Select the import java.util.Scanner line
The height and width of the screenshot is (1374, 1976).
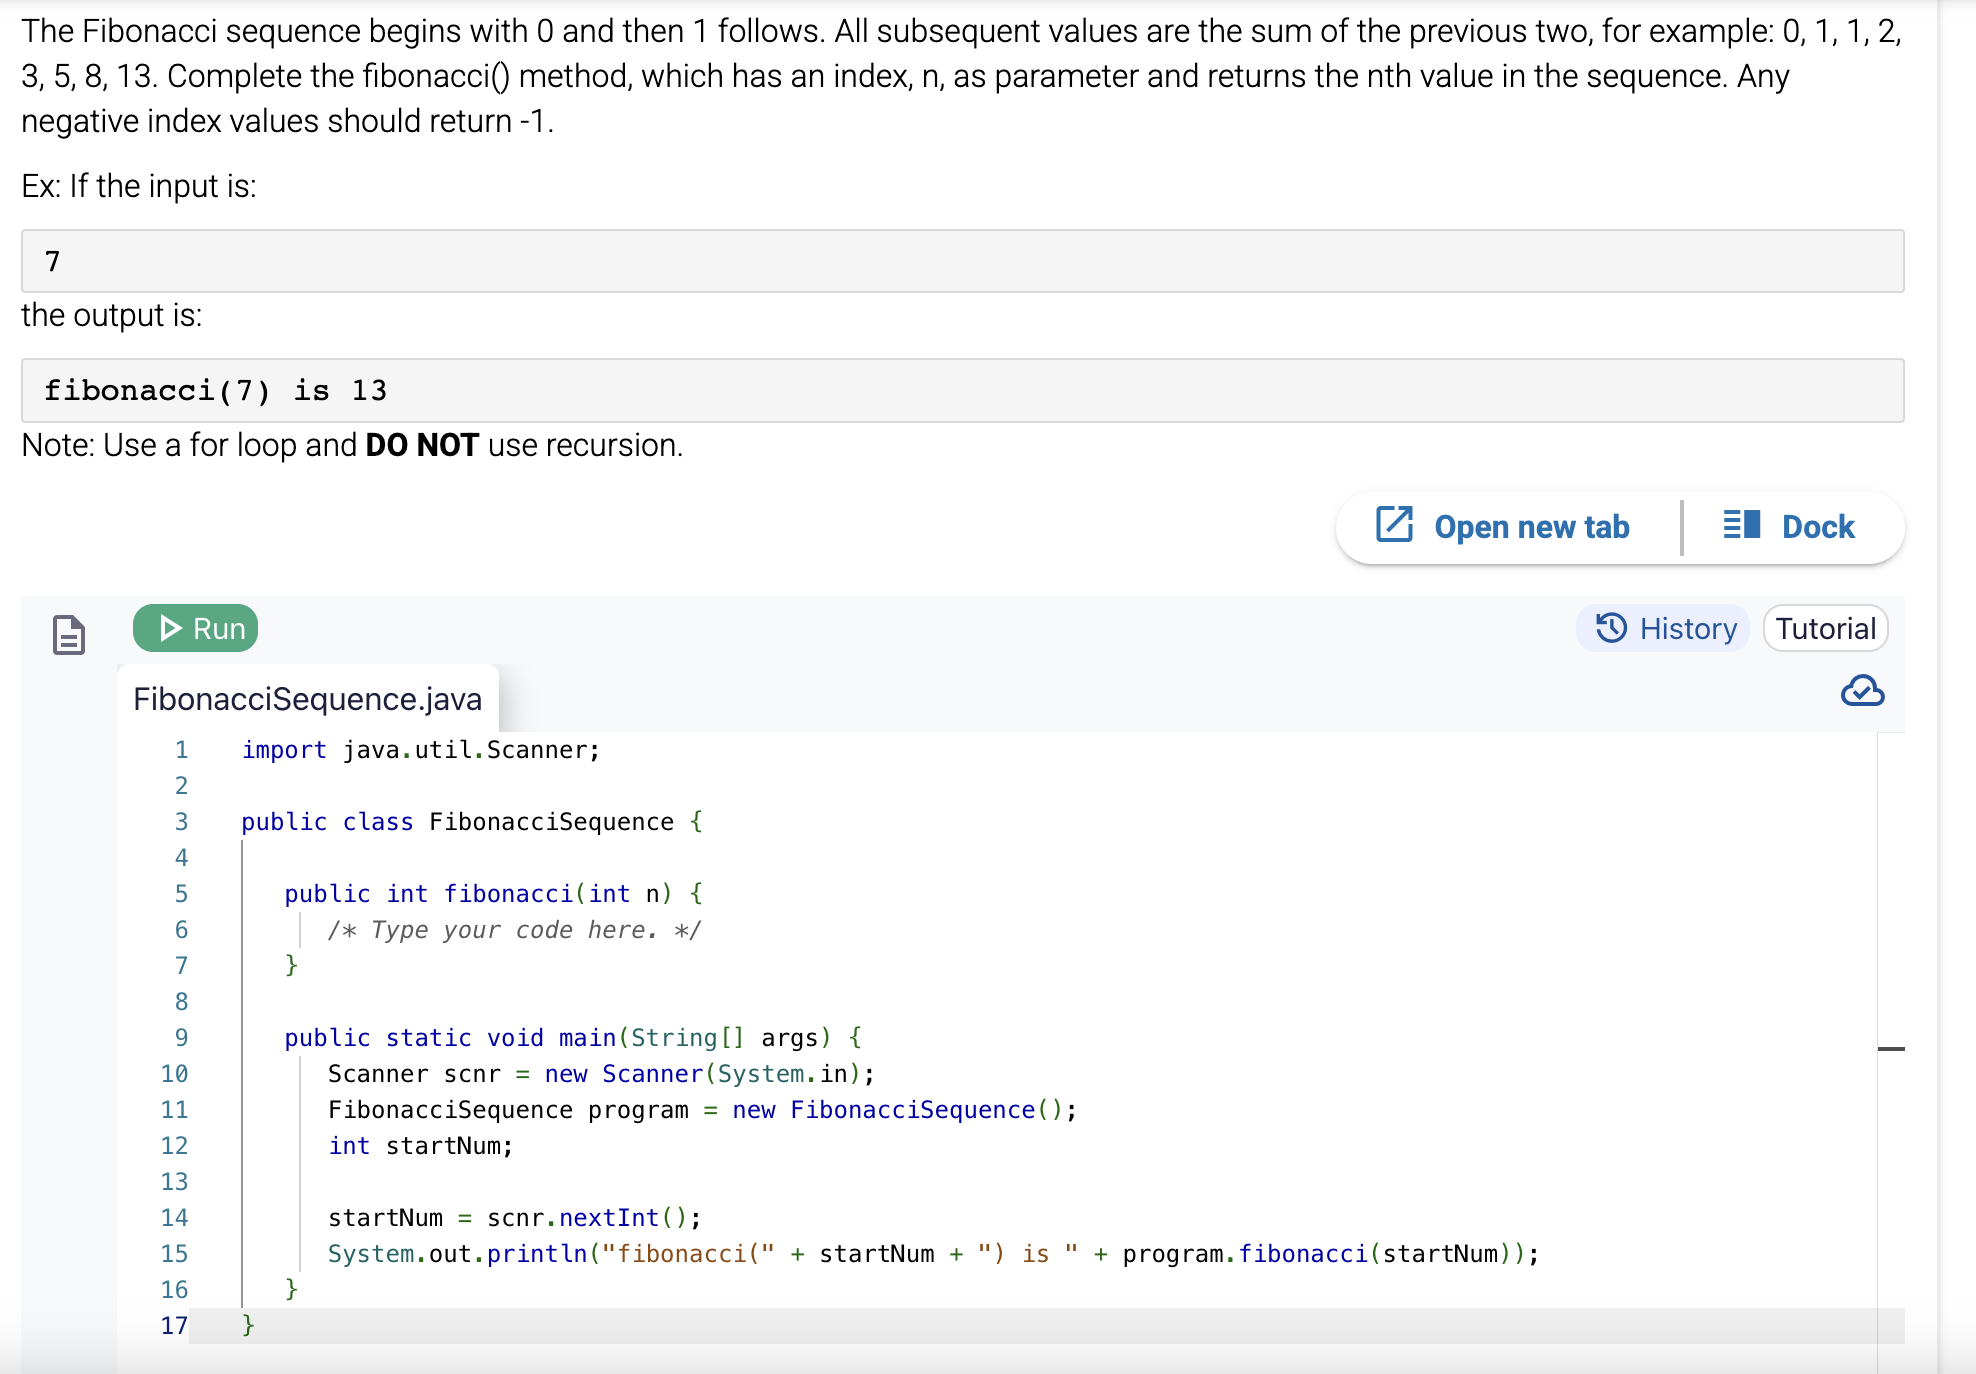(x=418, y=749)
